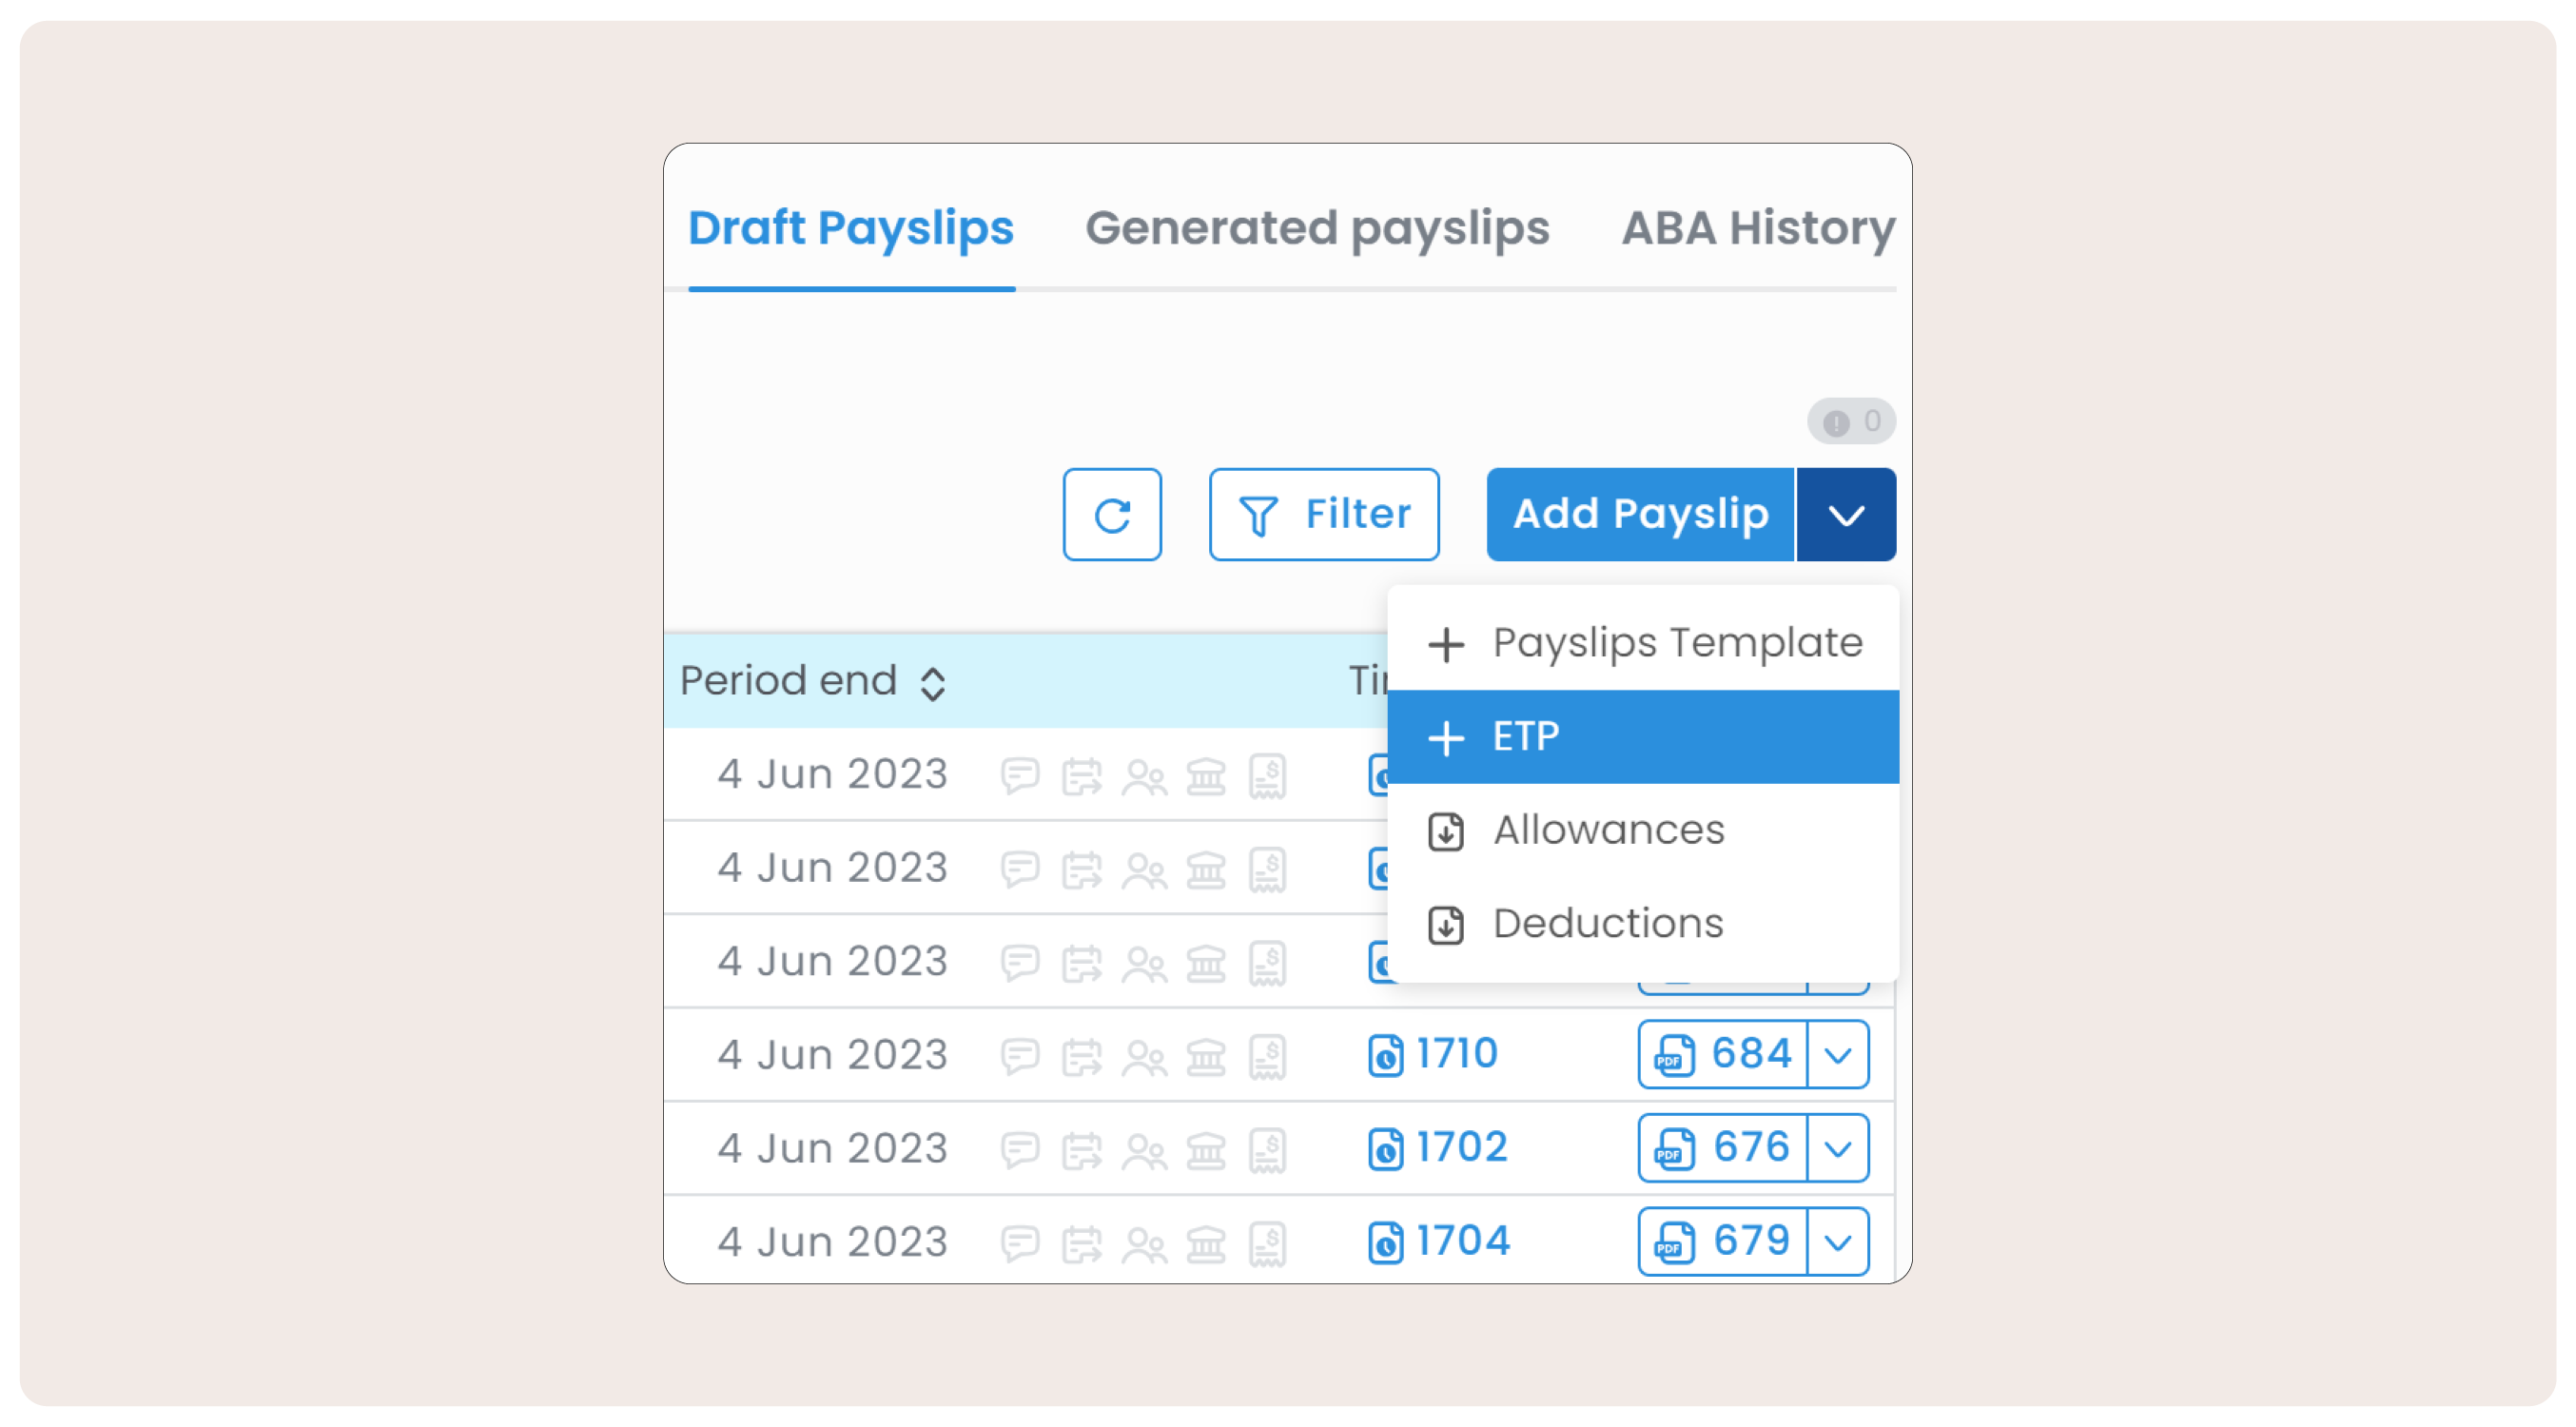Expand dropdown next to payslip 679
2576x1427 pixels.
tap(1837, 1242)
